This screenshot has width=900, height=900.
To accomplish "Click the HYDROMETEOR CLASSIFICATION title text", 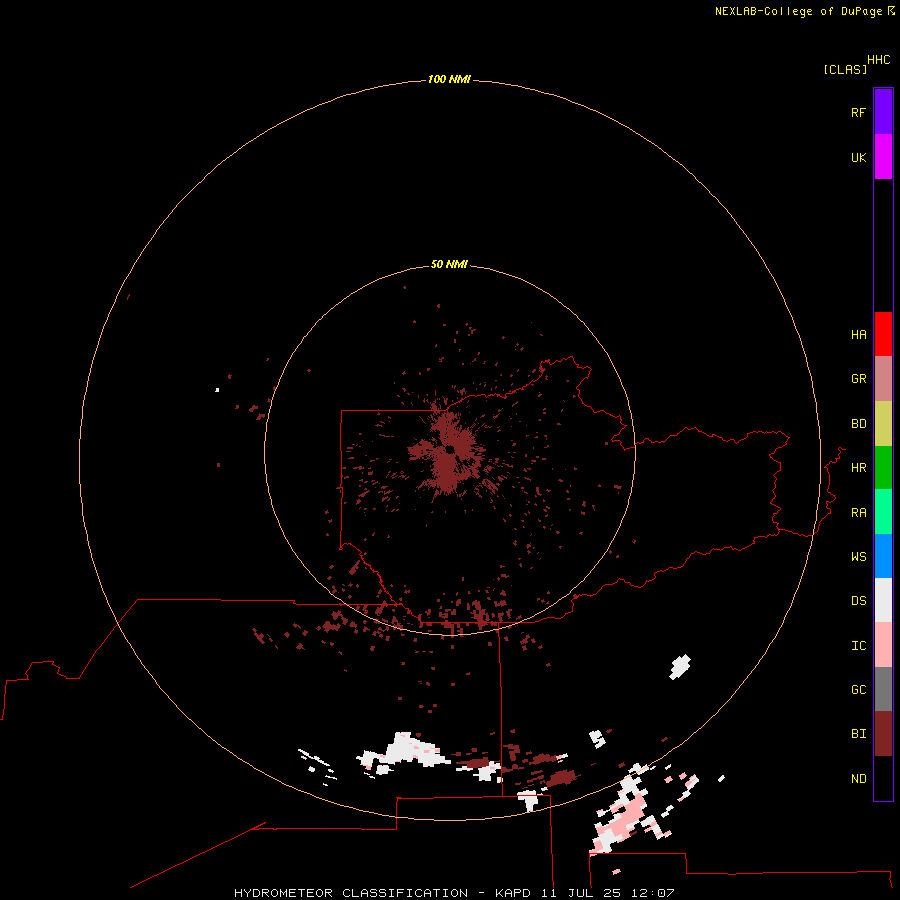I will click(x=351, y=893).
